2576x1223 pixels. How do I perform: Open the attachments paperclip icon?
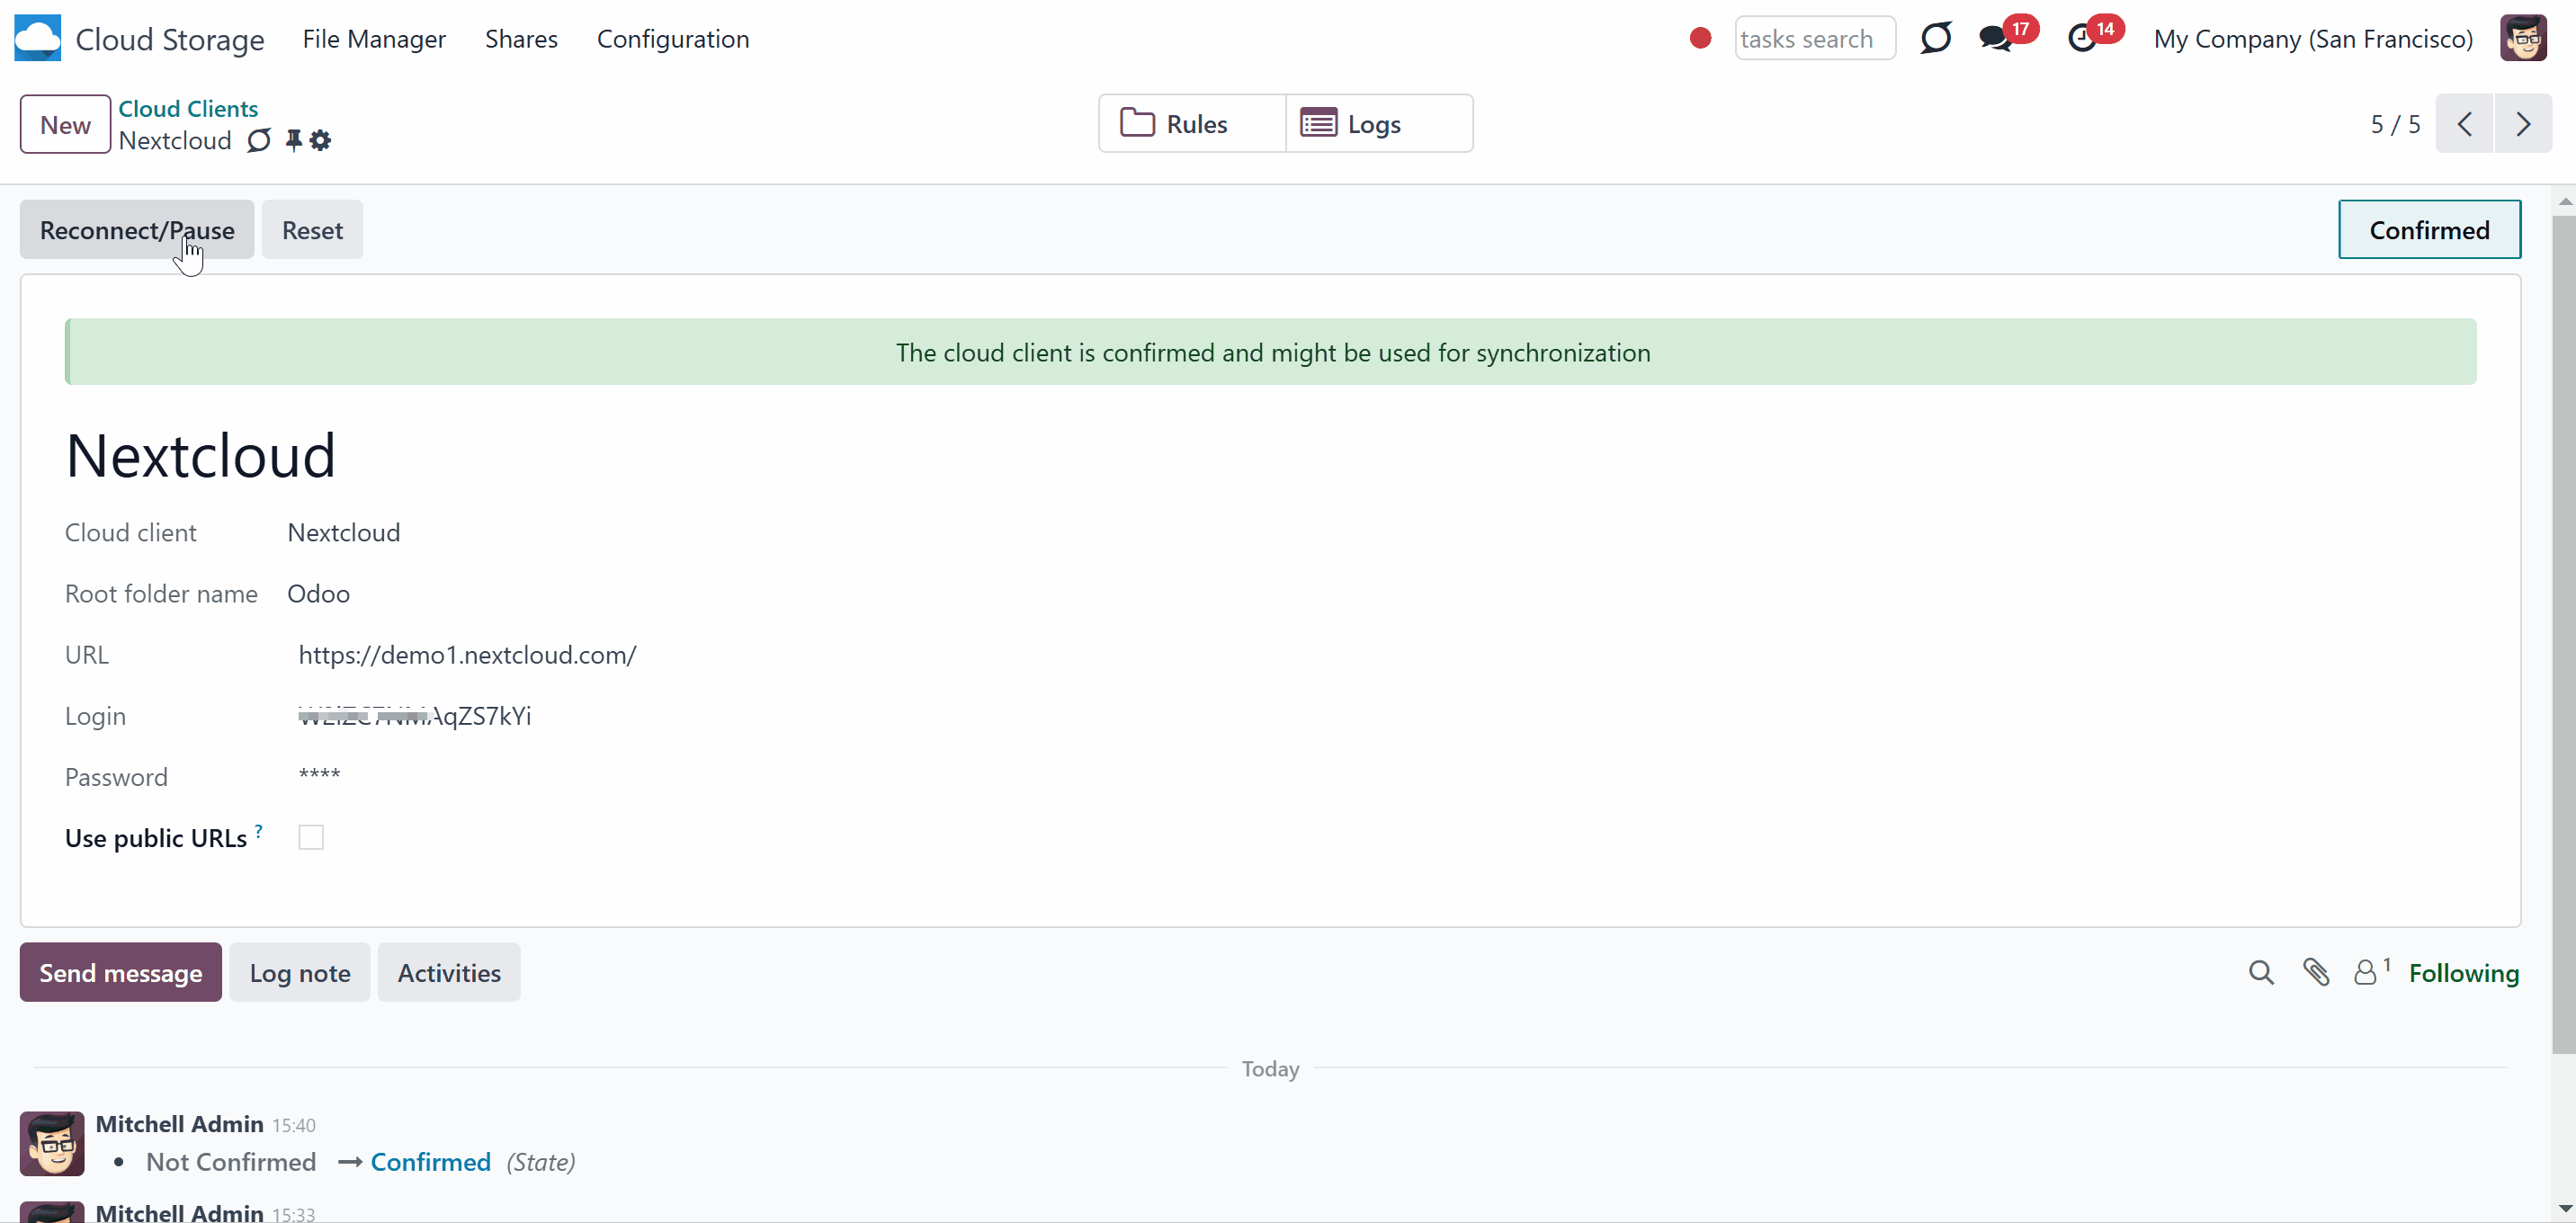tap(2316, 972)
